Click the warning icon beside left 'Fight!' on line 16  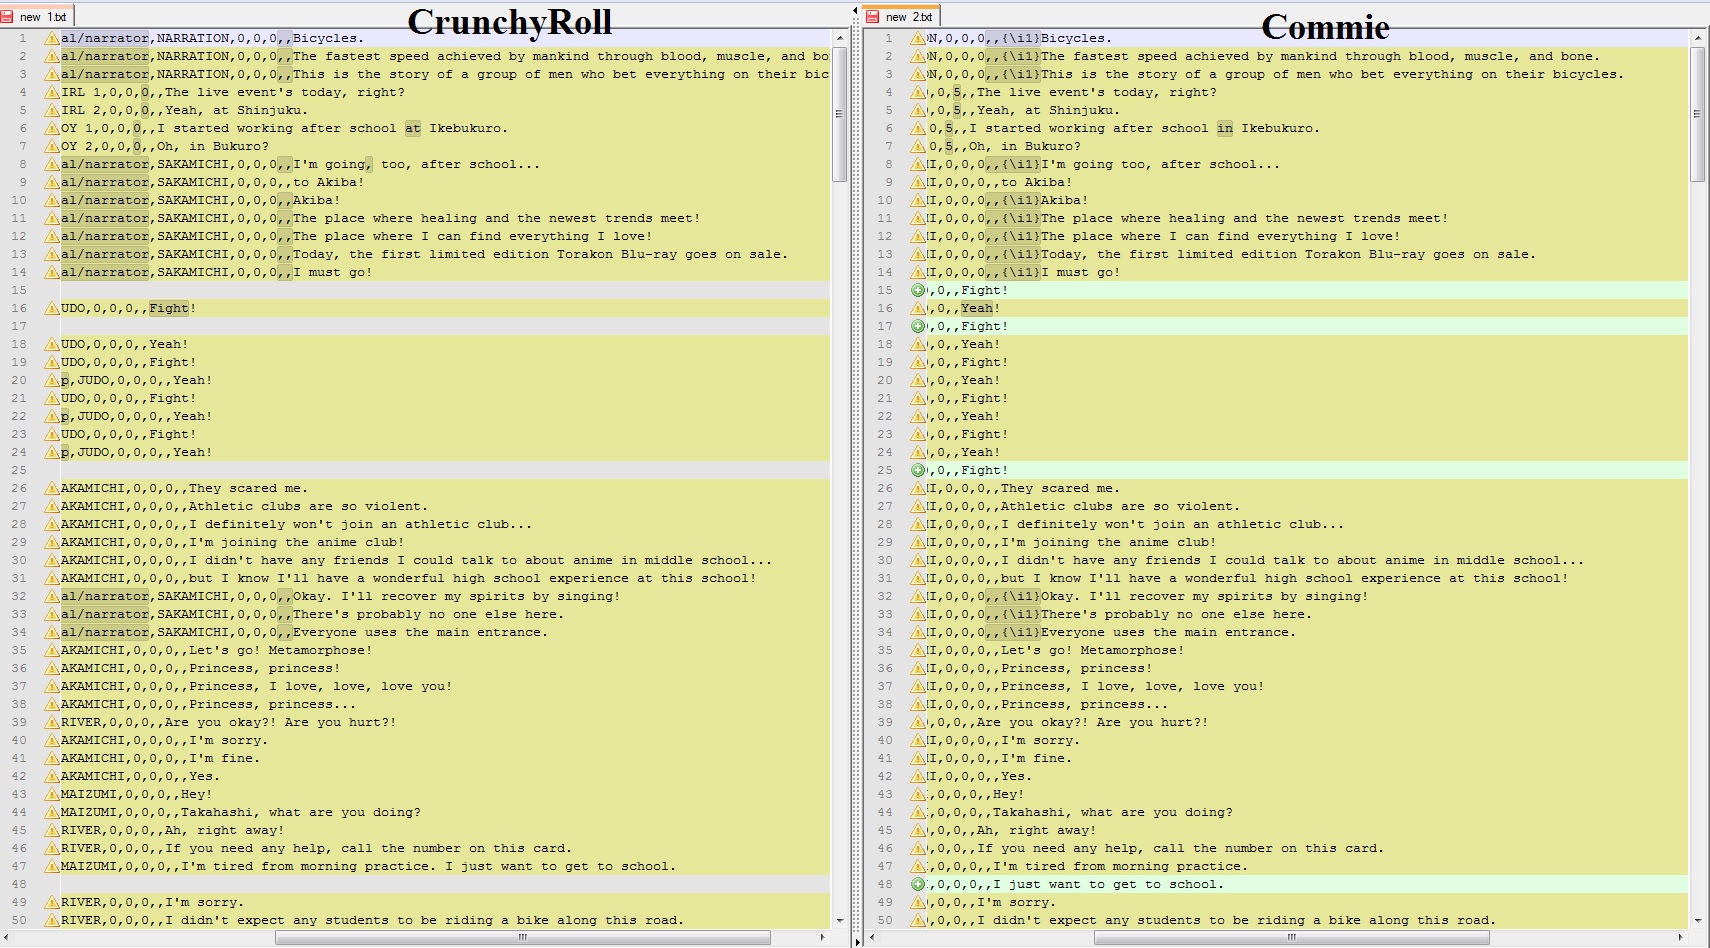click(52, 308)
